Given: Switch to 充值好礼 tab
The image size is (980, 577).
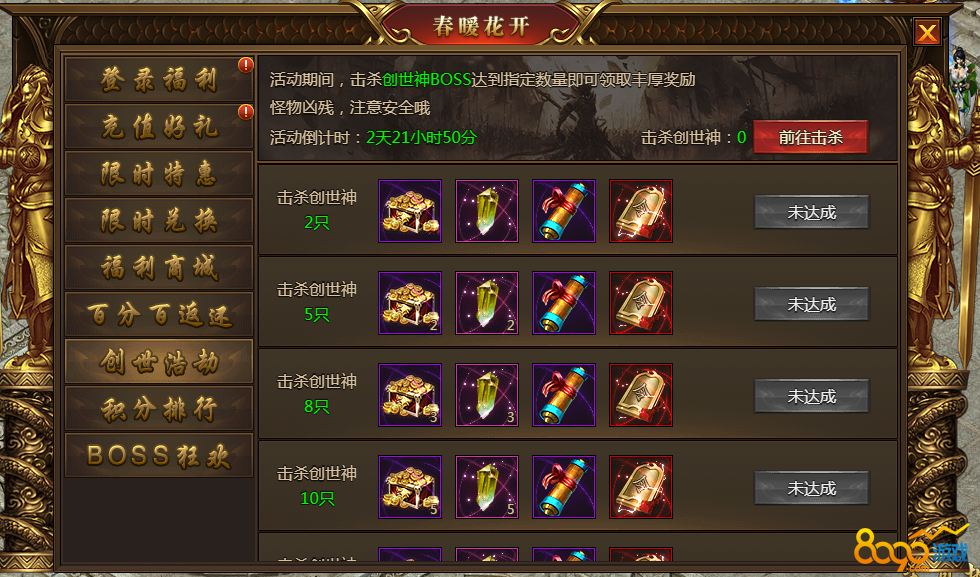Looking at the screenshot, I should [159, 126].
